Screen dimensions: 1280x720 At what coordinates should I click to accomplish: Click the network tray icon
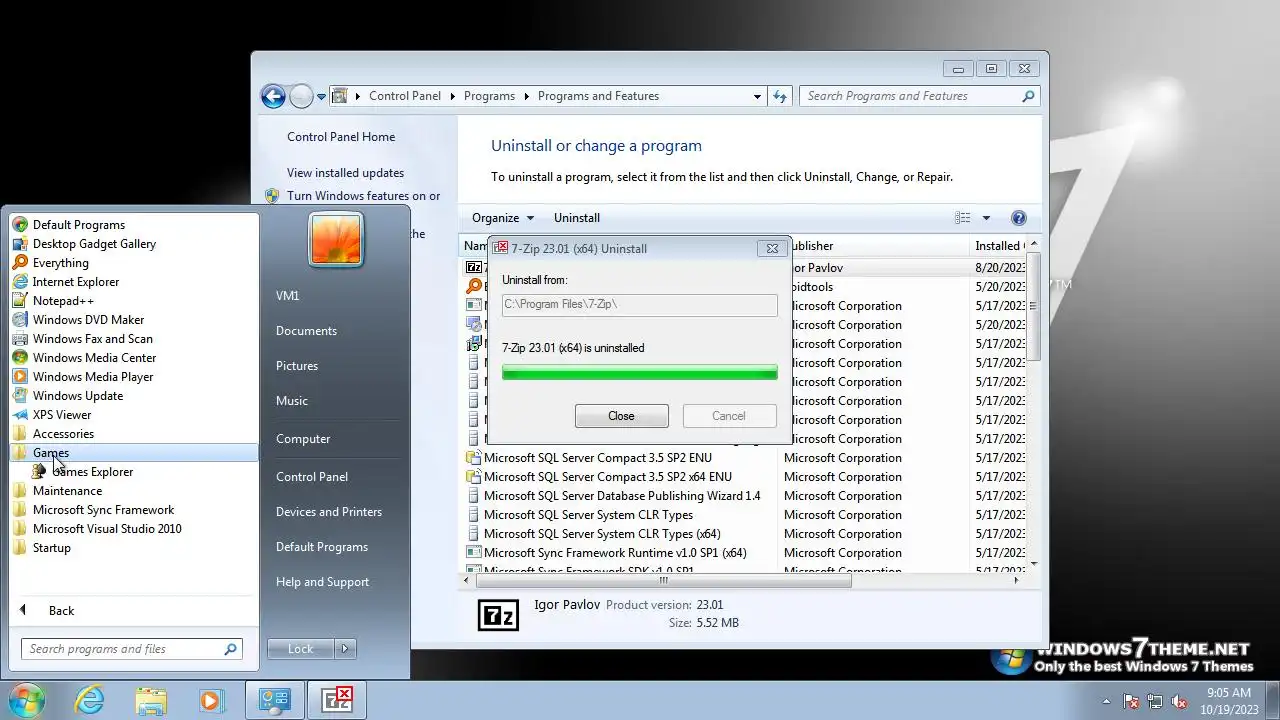click(x=1155, y=701)
